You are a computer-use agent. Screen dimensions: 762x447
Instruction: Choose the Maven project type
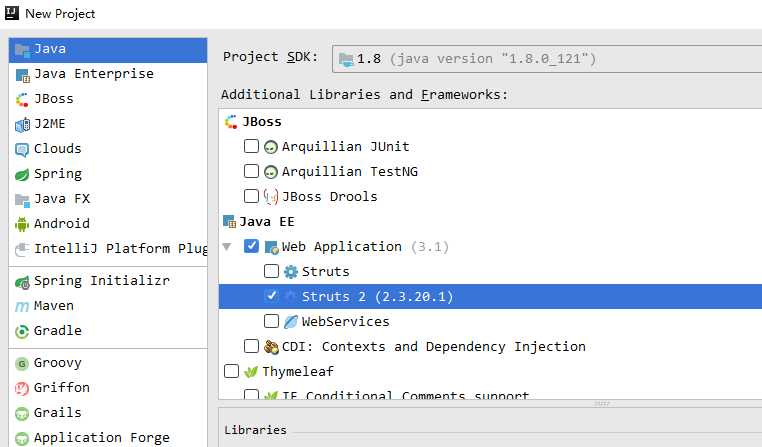click(x=108, y=306)
